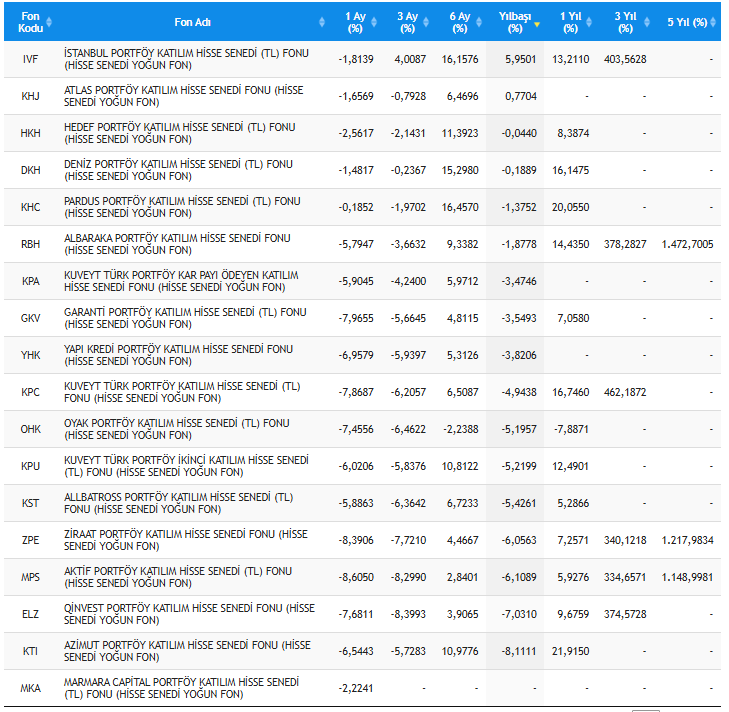The image size is (729, 712).
Task: Select fund code MPS
Action: coord(30,577)
